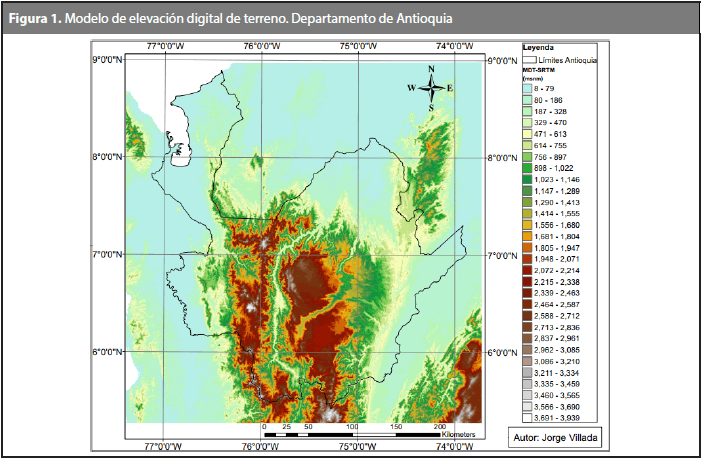Screen dimensions: 702x460
Task: Click the E letter on the compass
Action: click(x=450, y=88)
